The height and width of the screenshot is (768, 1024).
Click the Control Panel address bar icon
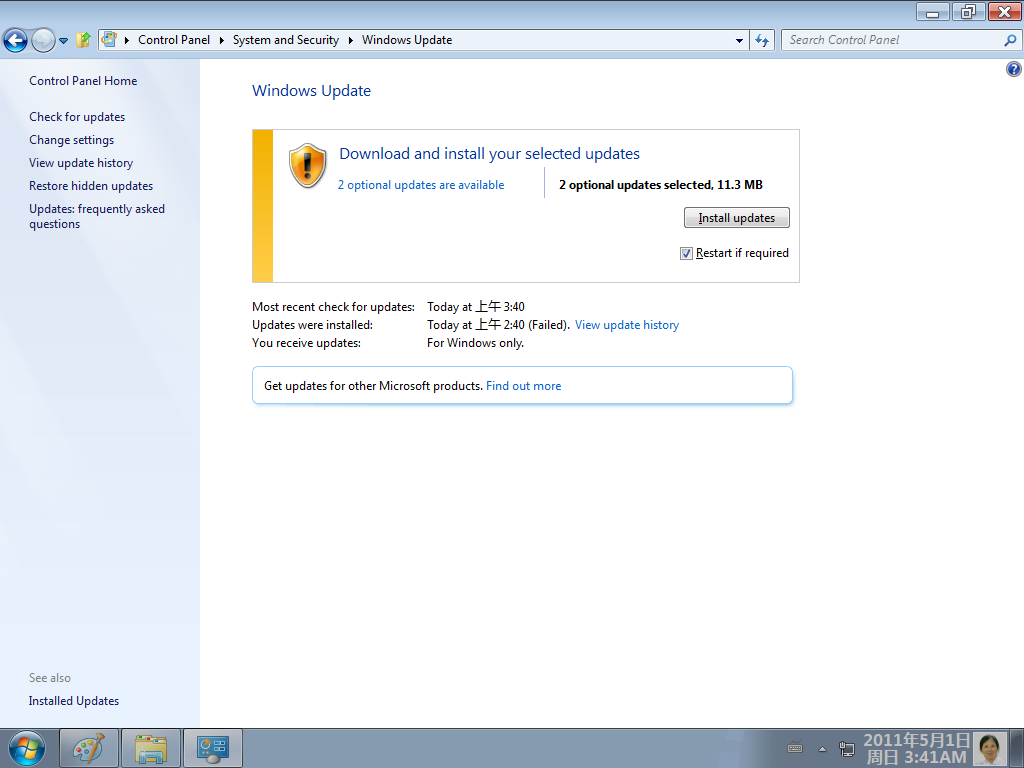pyautogui.click(x=109, y=40)
